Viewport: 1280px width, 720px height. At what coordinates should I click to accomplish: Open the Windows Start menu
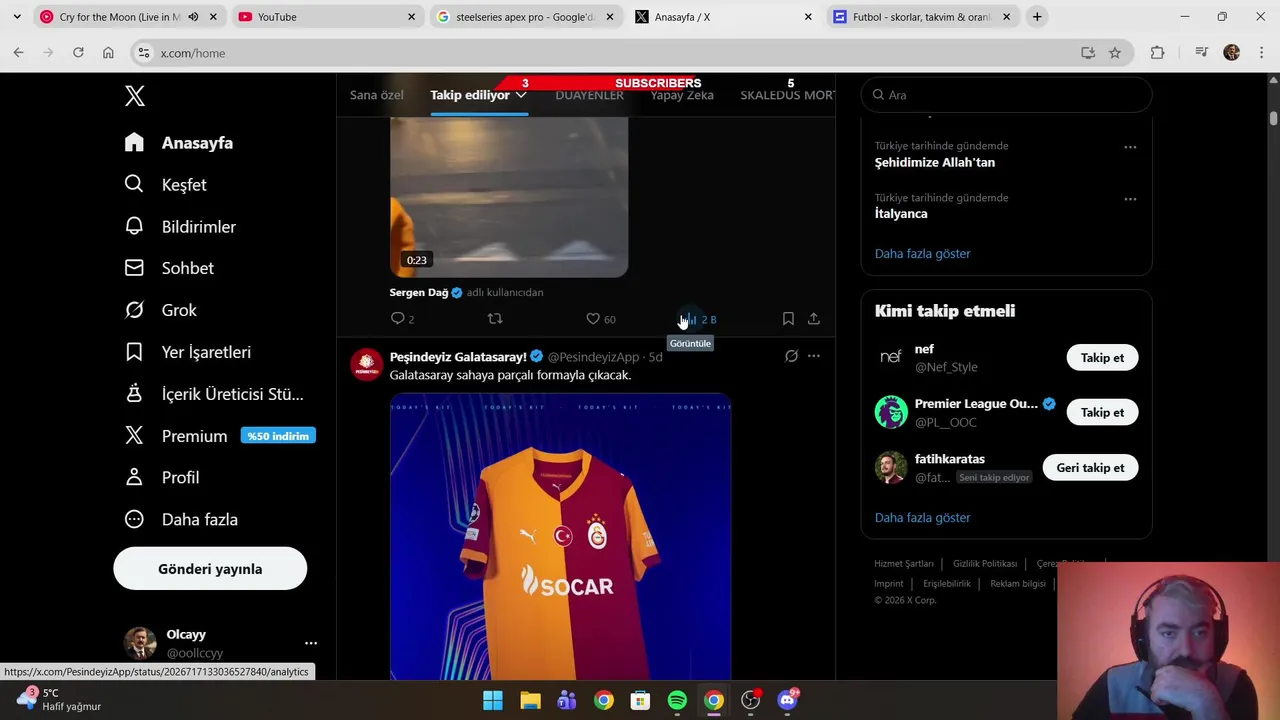493,701
